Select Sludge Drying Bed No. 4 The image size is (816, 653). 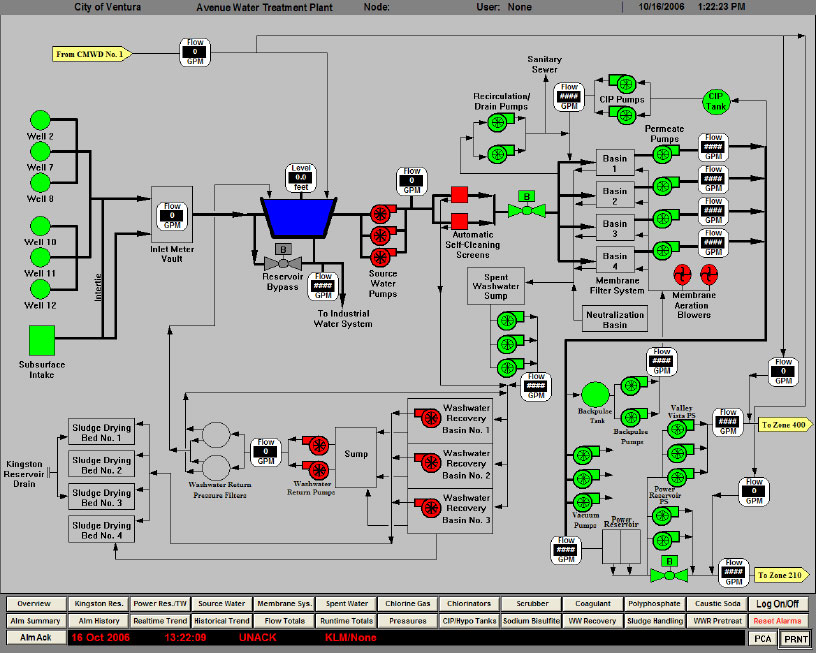click(x=101, y=529)
